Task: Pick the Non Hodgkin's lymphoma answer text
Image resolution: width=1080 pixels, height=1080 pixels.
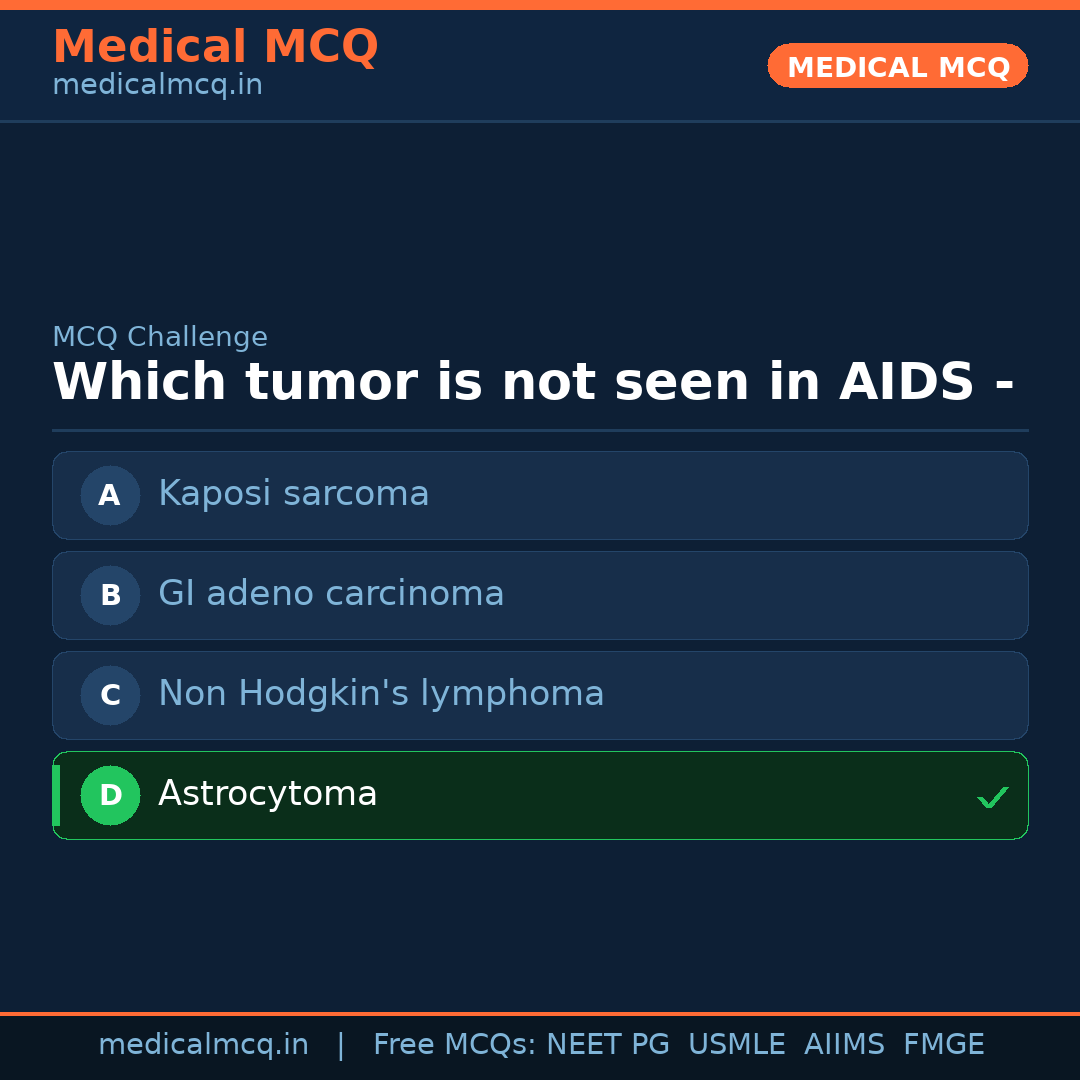Action: (x=381, y=694)
